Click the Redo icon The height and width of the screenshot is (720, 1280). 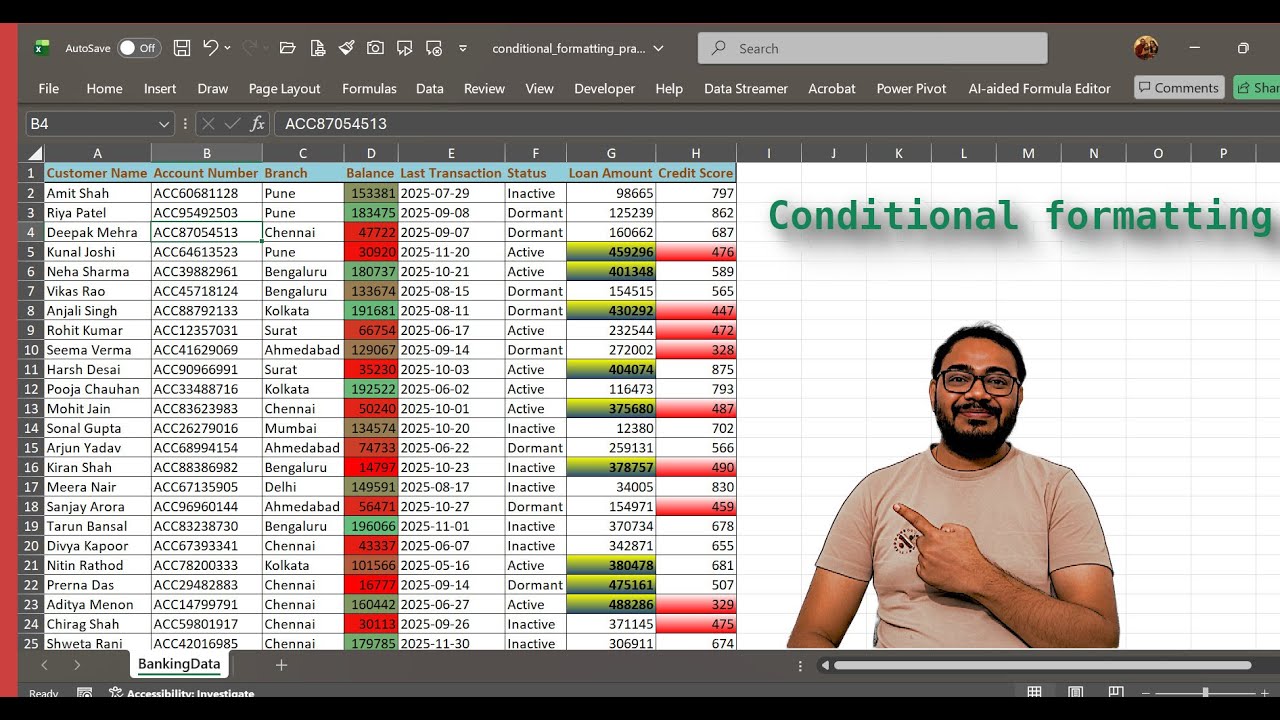click(x=249, y=47)
